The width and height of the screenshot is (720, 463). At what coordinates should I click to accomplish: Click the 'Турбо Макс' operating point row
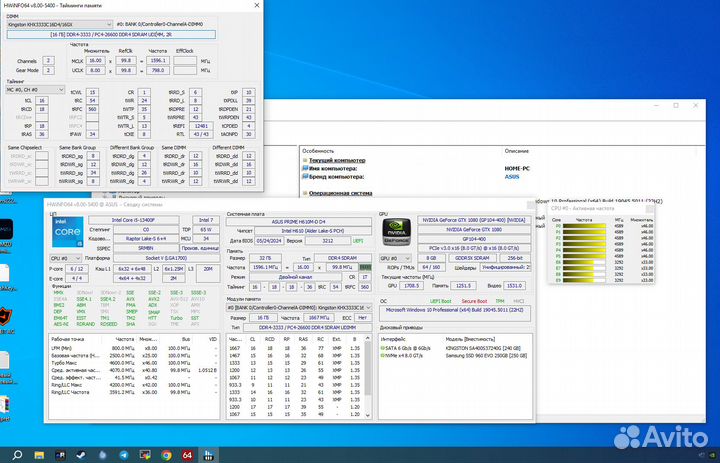pyautogui.click(x=134, y=363)
